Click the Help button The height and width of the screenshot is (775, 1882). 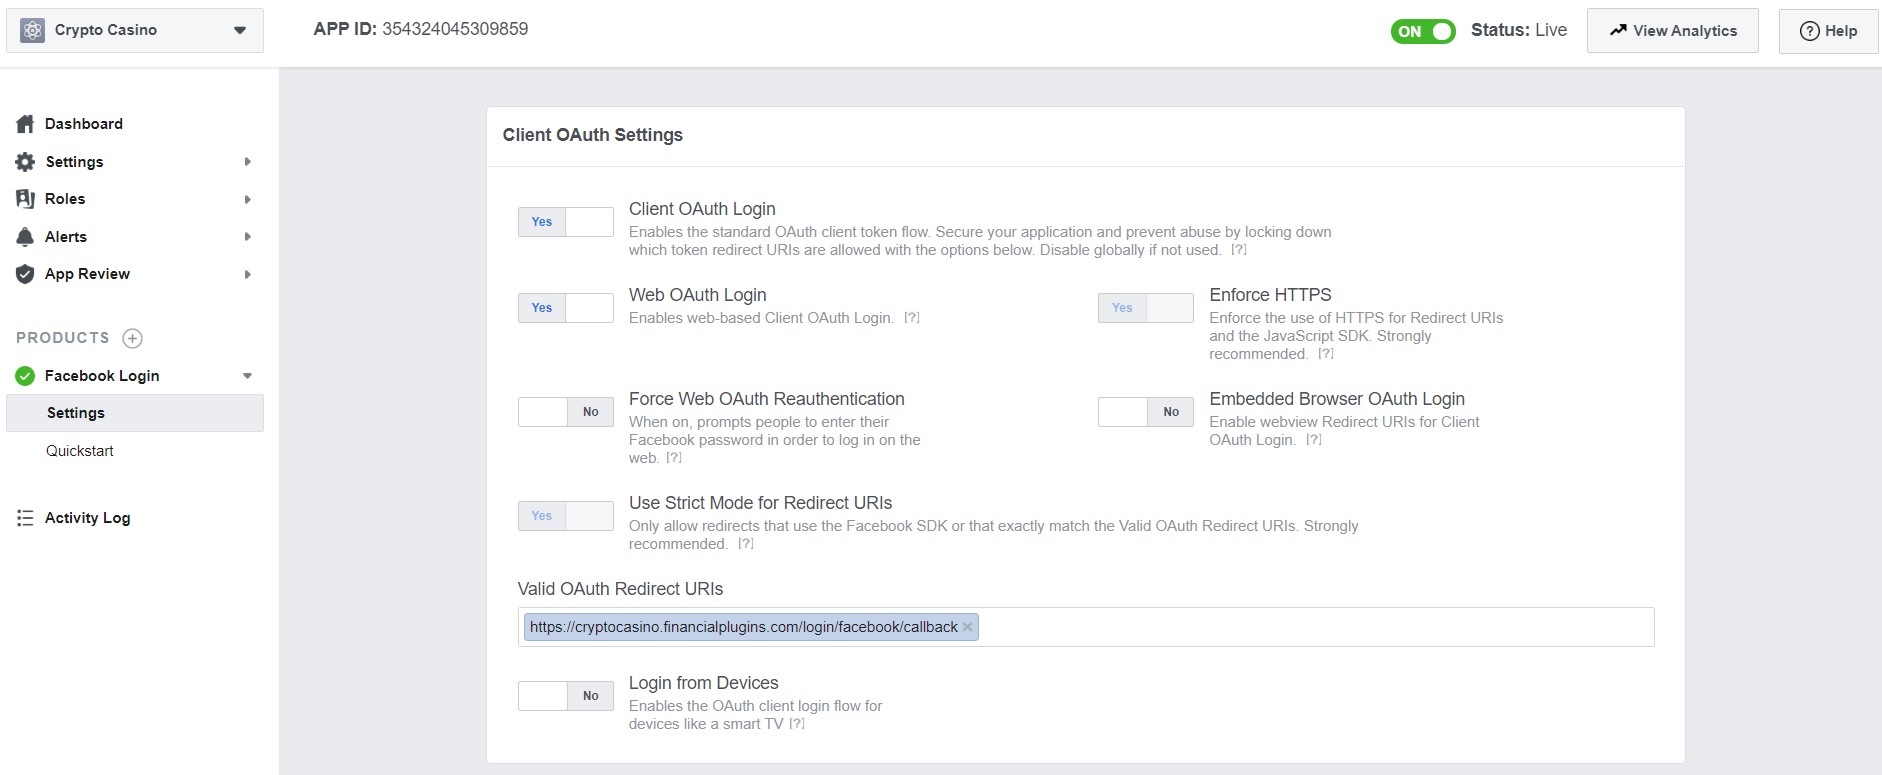pos(1827,31)
